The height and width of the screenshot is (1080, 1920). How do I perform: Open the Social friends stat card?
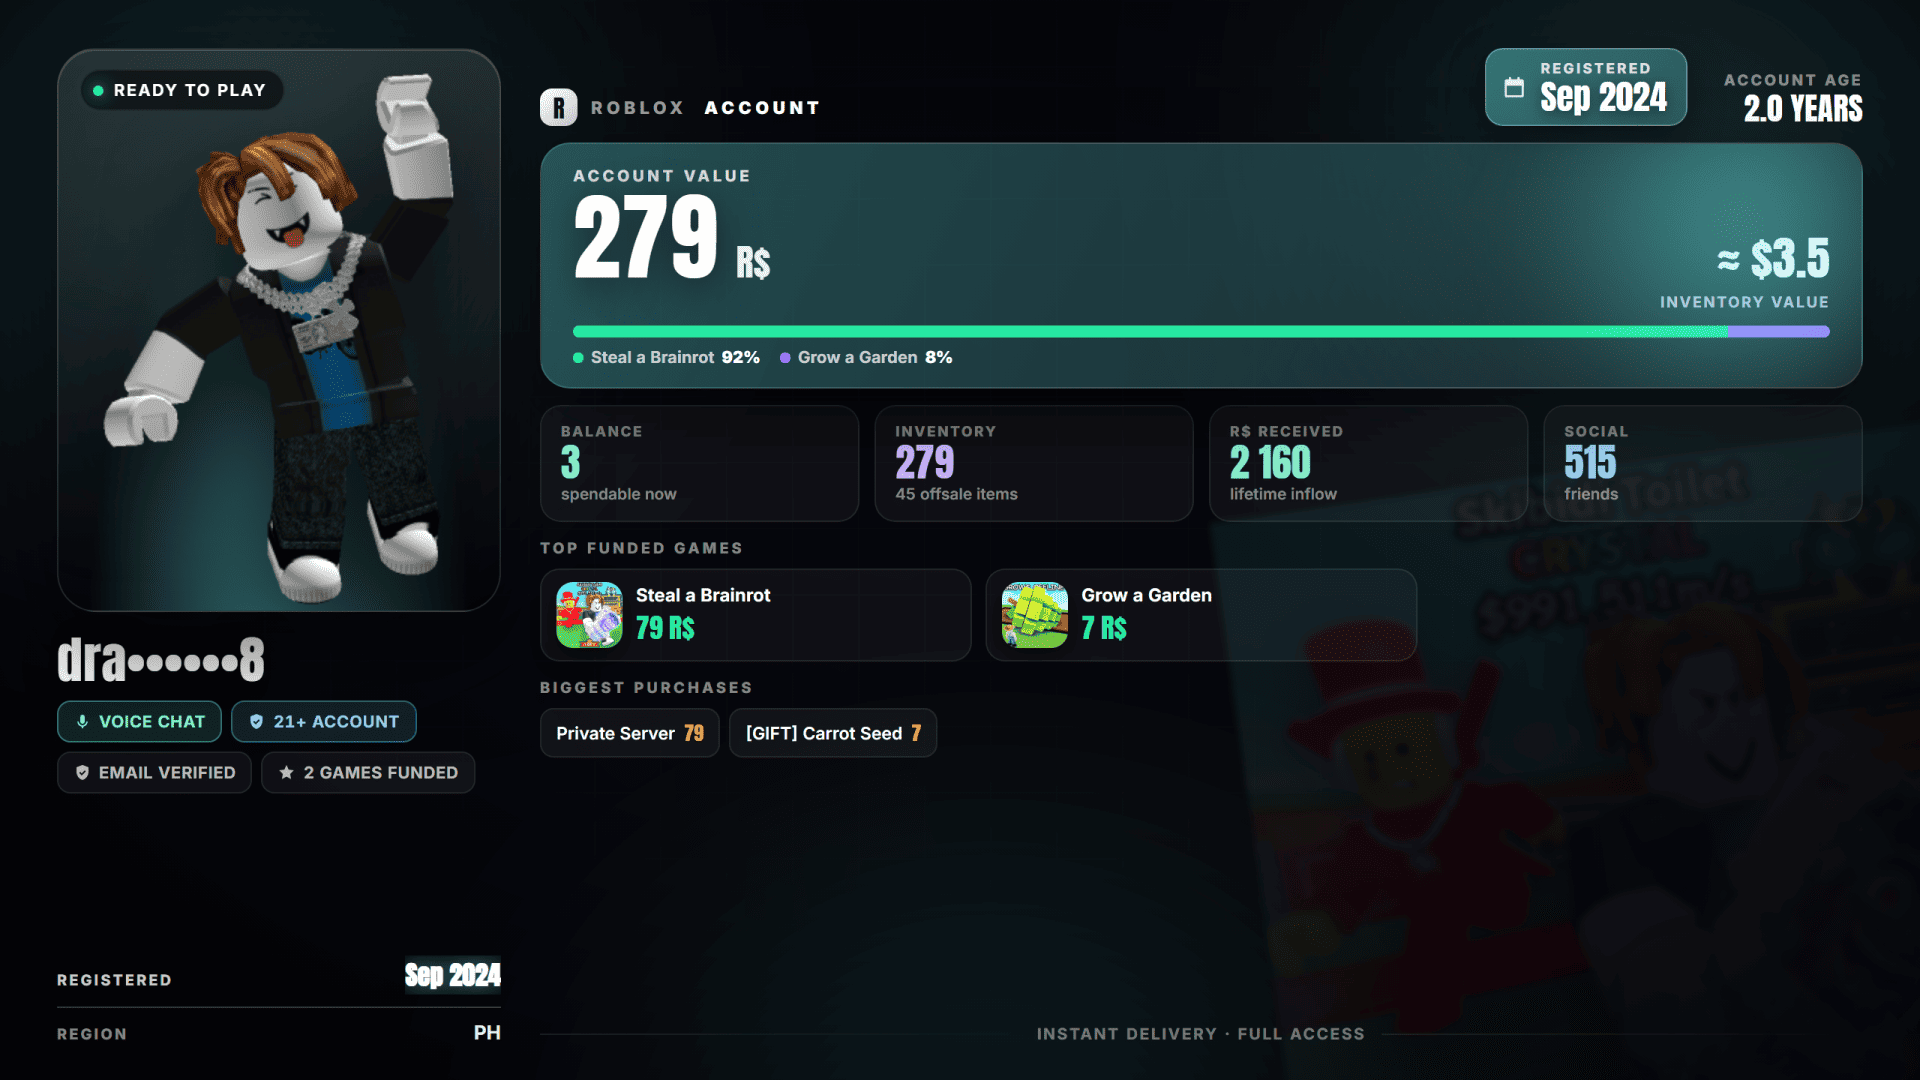tap(1703, 463)
